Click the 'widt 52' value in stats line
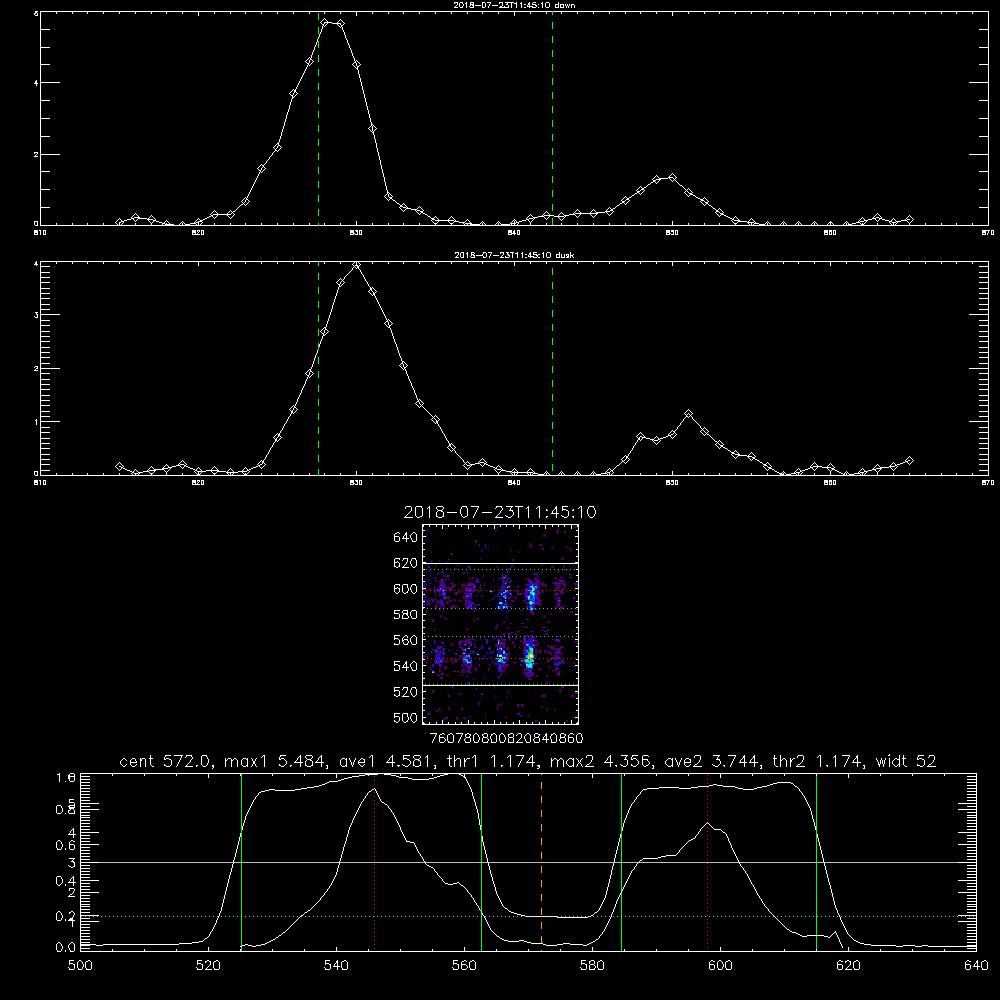Screen dimensions: 1000x1000 [x=906, y=761]
